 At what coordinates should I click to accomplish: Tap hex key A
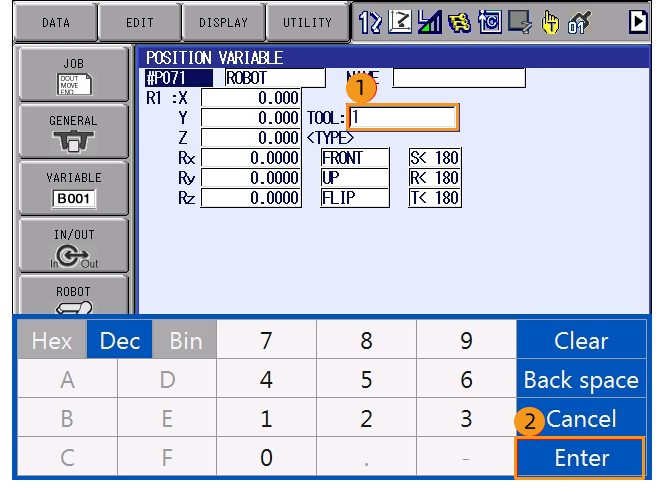(67, 379)
